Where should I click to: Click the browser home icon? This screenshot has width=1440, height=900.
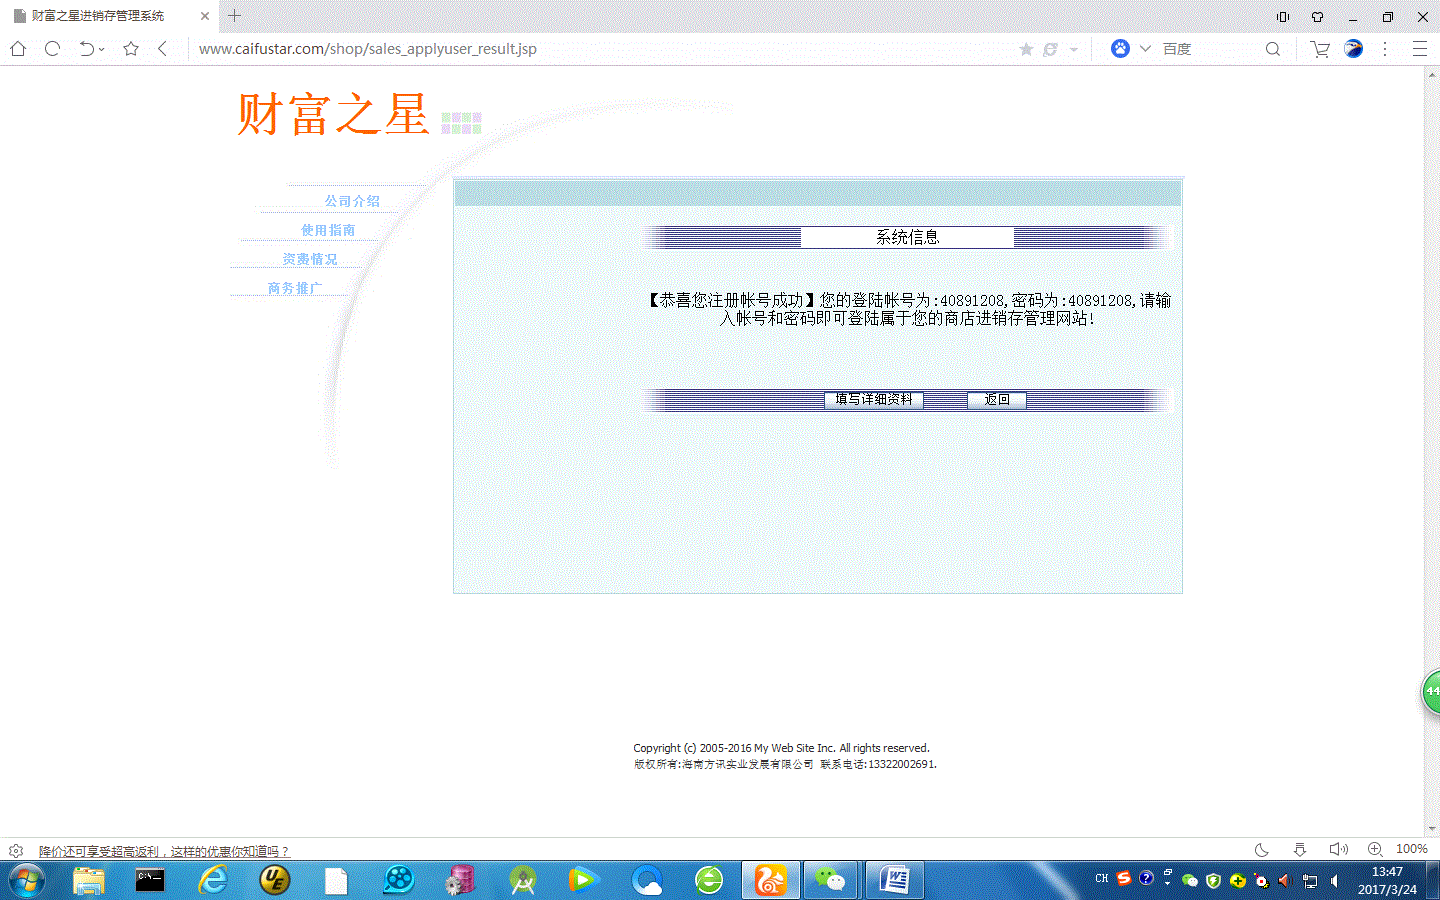coord(18,49)
